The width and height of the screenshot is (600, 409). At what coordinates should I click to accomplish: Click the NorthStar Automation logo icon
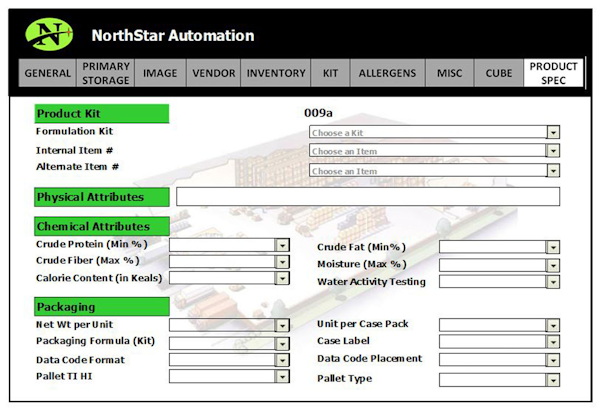point(49,35)
